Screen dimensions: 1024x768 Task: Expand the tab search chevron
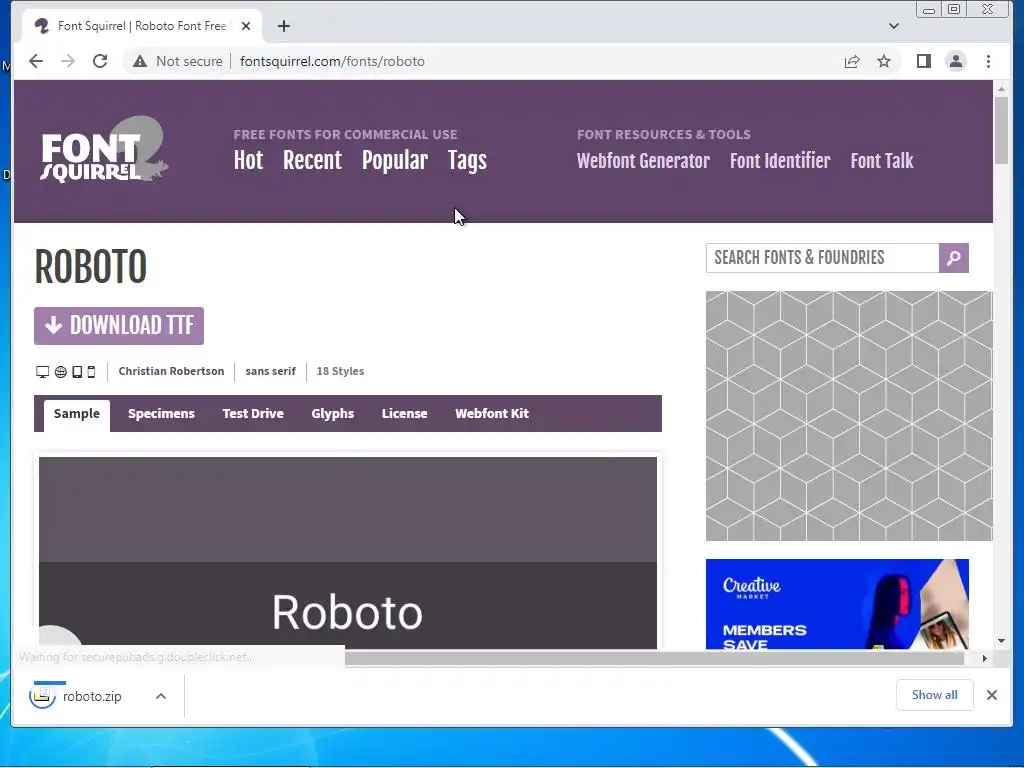(x=894, y=26)
